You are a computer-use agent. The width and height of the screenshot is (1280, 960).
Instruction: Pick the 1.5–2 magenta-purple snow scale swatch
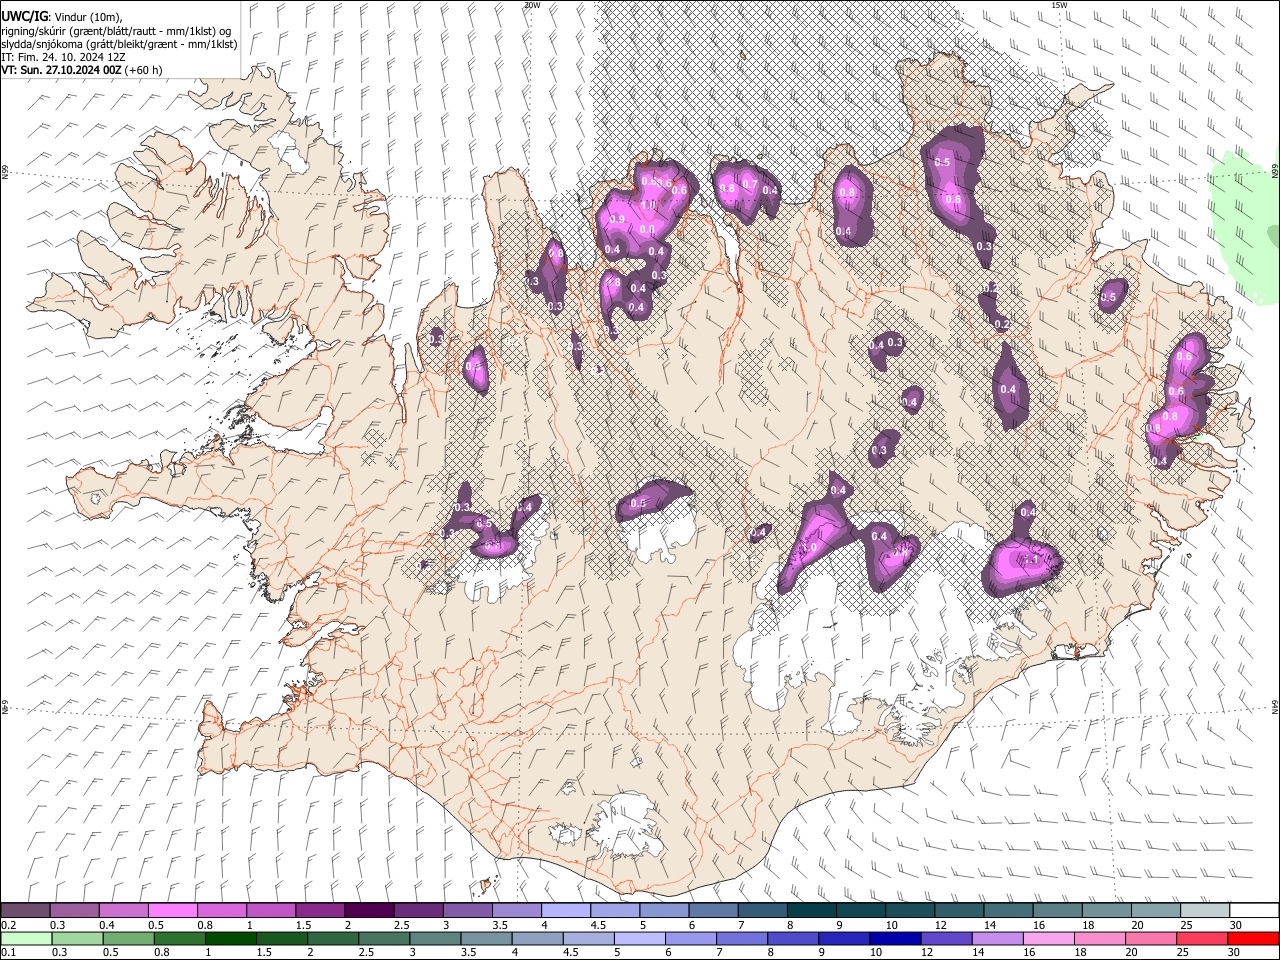pos(320,911)
